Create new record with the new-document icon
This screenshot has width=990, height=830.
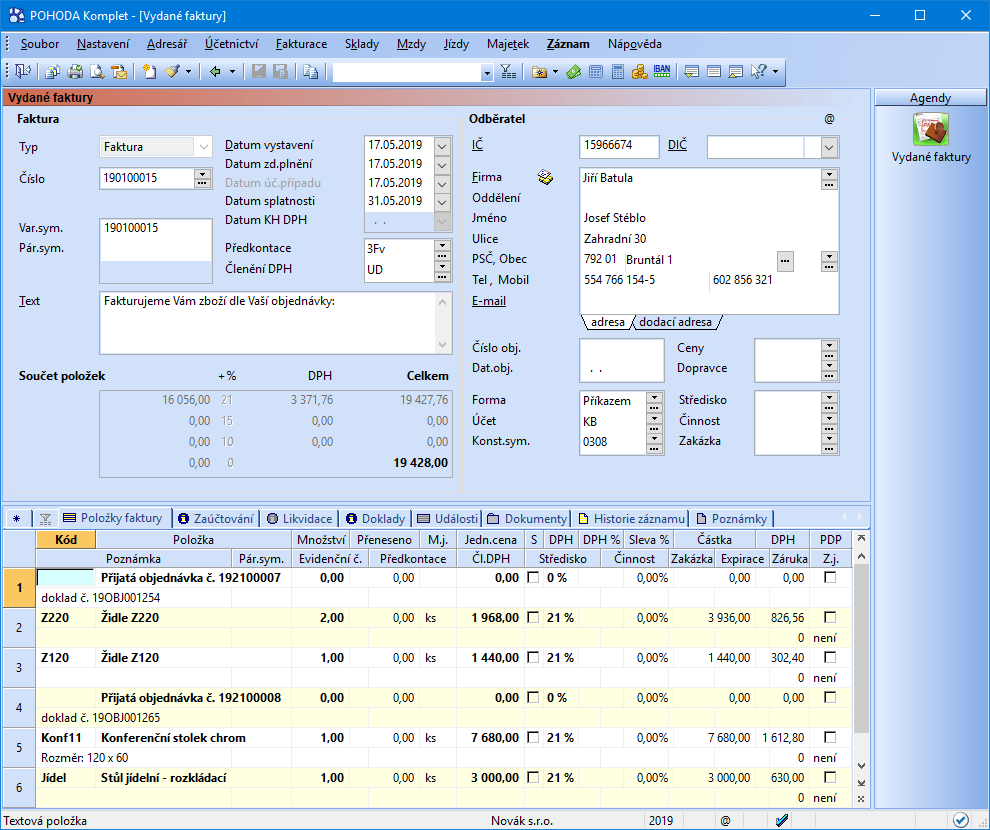click(150, 71)
